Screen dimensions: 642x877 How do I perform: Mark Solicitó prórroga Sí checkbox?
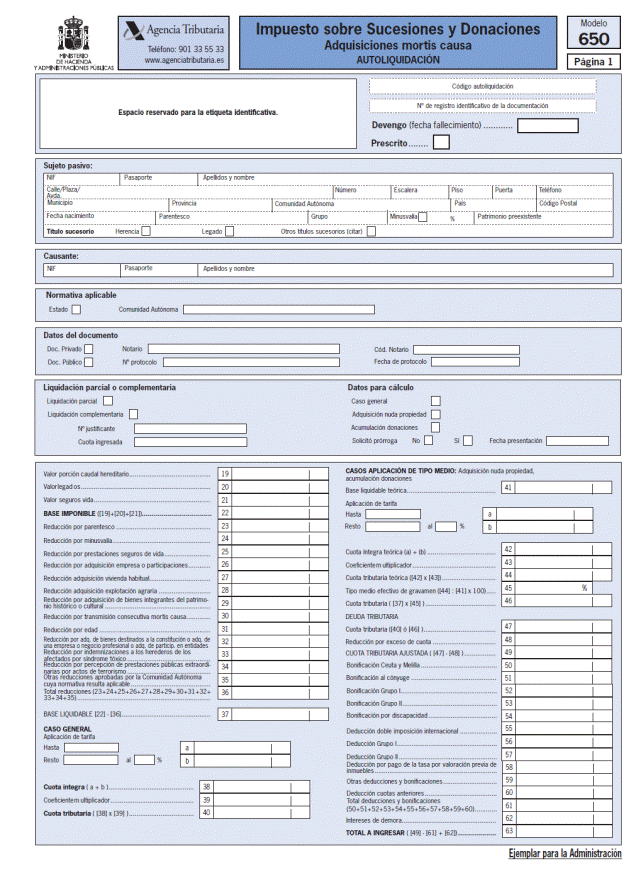[468, 441]
